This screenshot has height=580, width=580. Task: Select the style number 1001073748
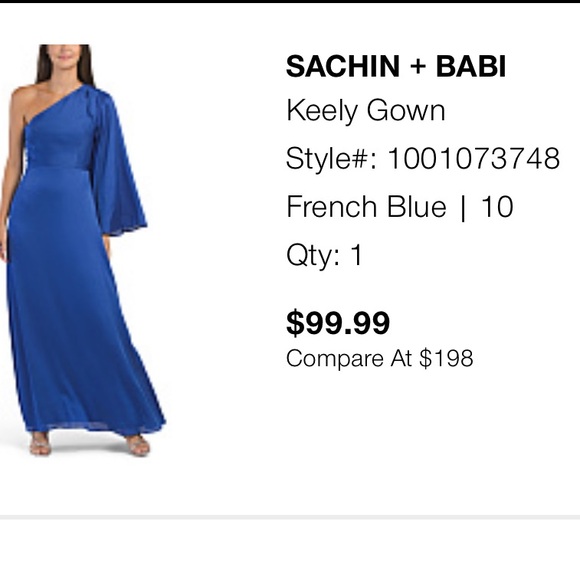pos(474,159)
